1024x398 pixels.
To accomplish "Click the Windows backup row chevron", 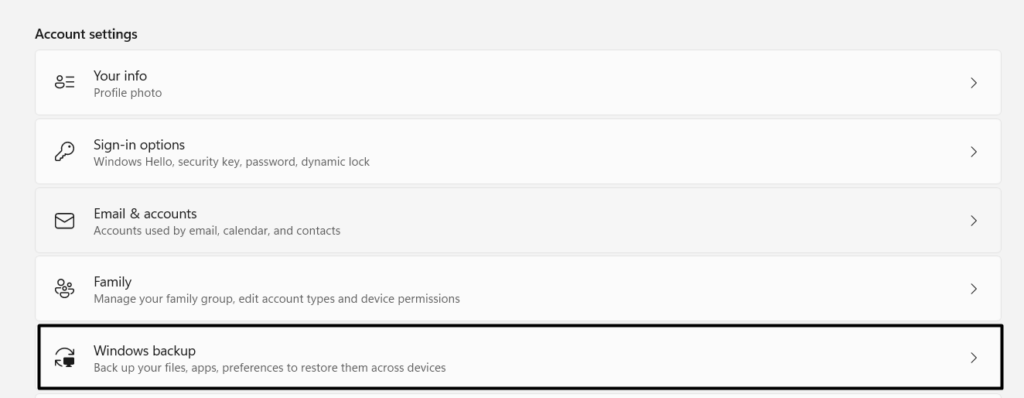I will (x=973, y=357).
